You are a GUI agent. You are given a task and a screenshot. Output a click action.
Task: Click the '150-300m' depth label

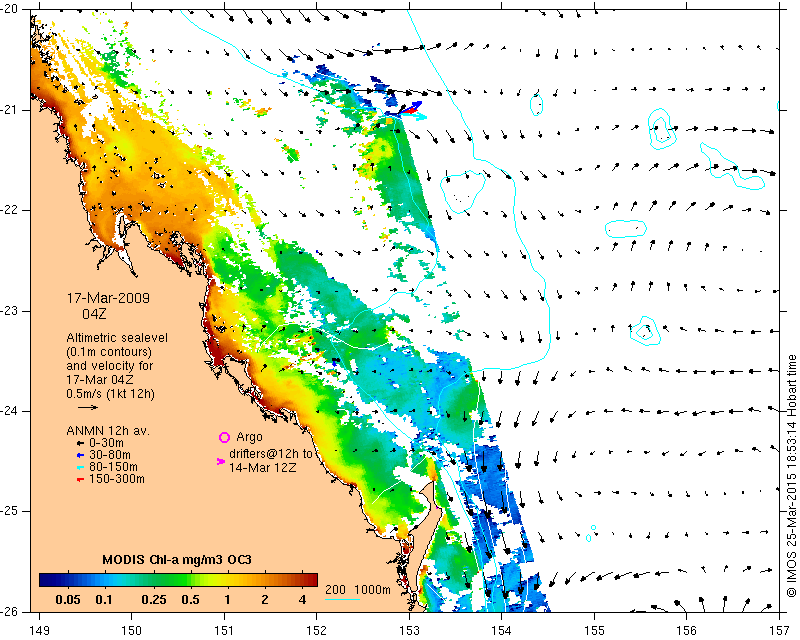117,479
